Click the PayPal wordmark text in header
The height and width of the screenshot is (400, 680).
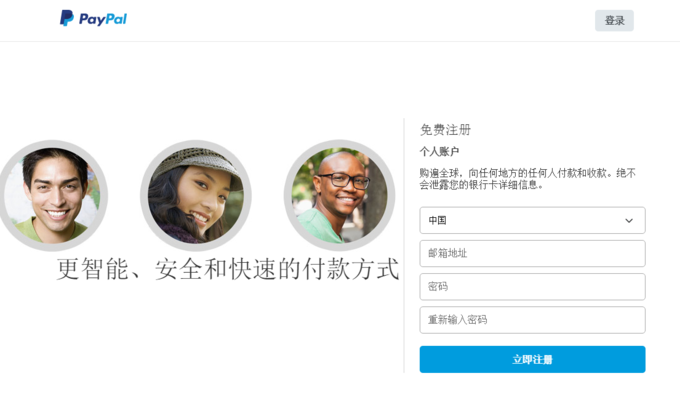[103, 19]
